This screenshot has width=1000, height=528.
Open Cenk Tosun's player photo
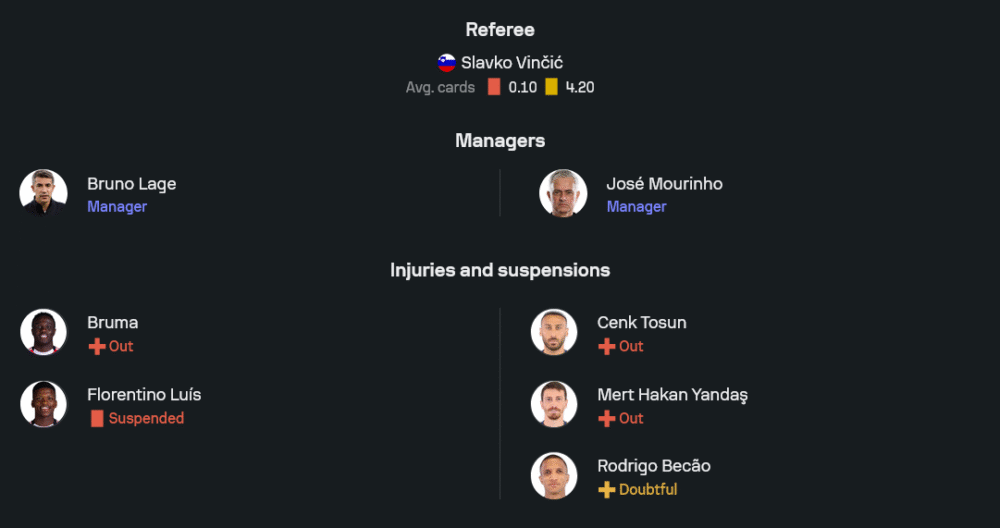click(x=554, y=332)
